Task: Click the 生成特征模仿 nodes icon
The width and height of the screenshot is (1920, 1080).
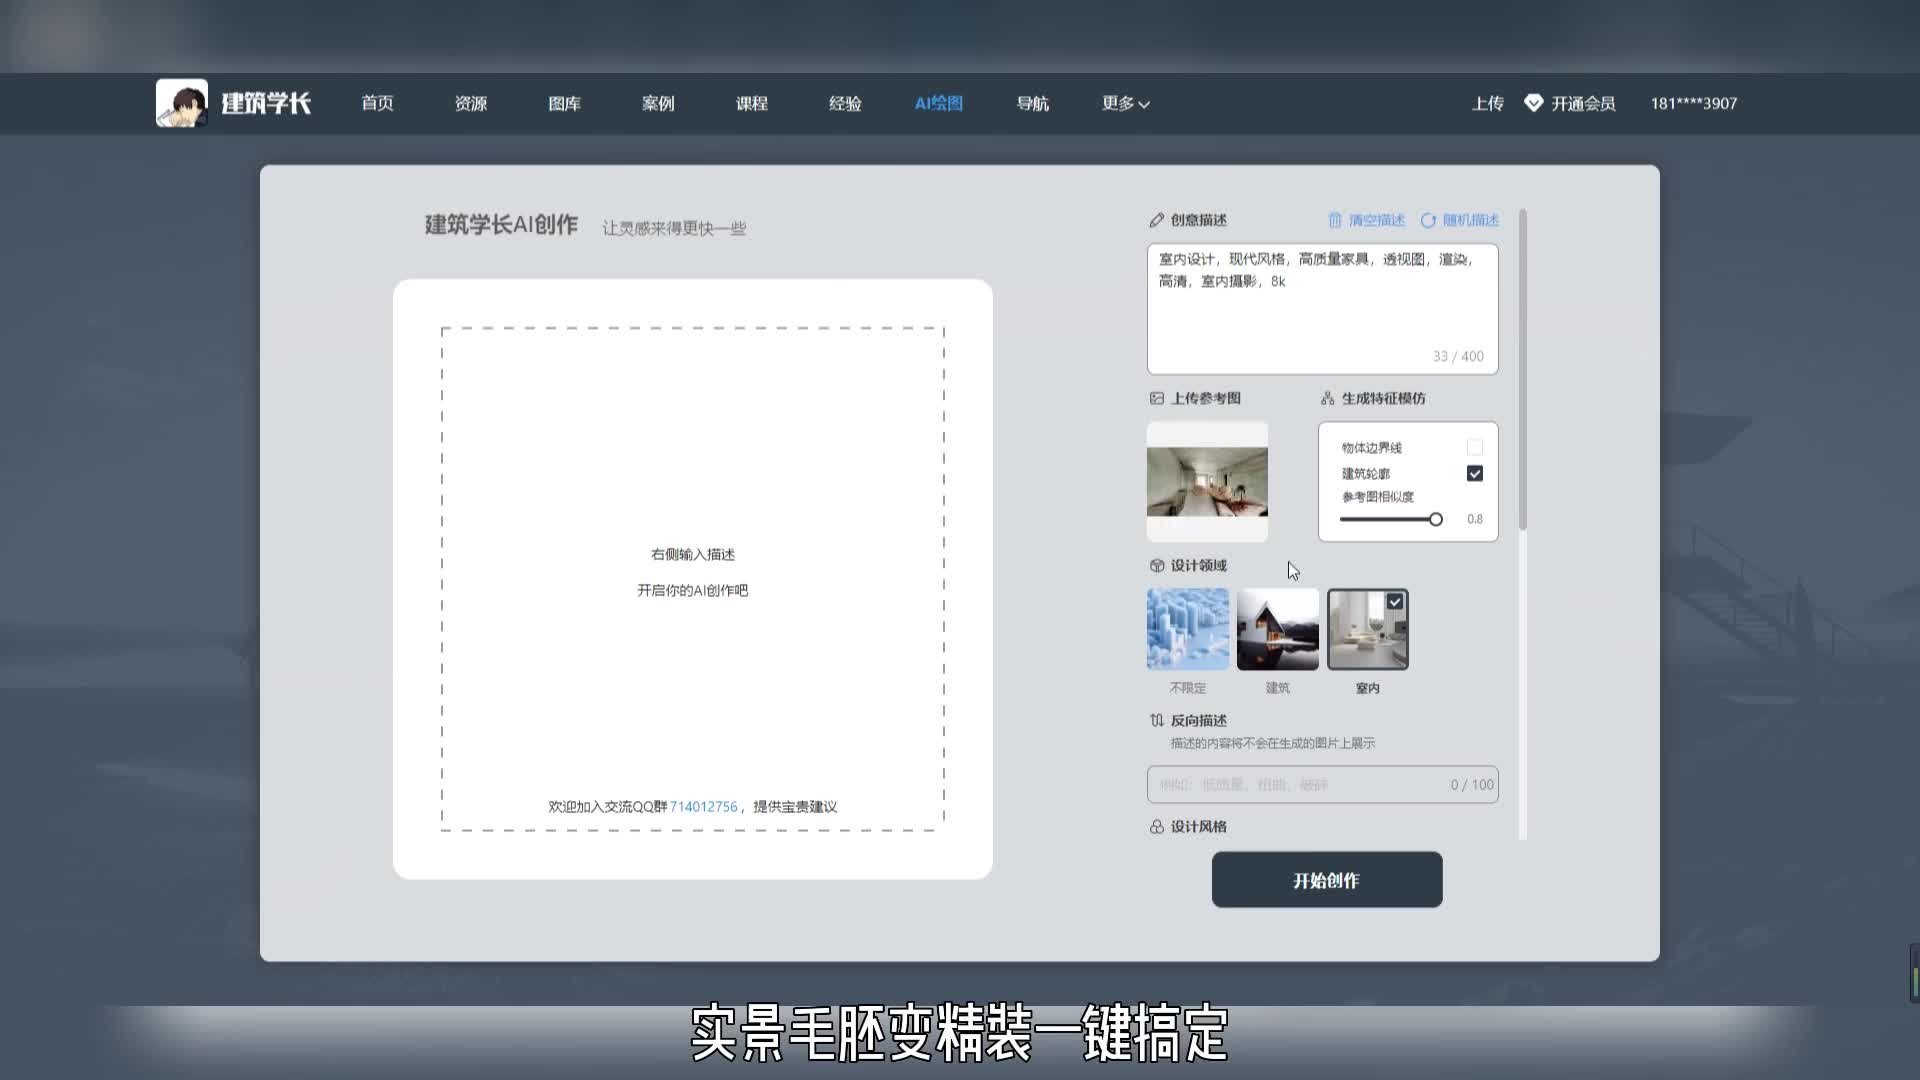Action: pyautogui.click(x=1327, y=398)
